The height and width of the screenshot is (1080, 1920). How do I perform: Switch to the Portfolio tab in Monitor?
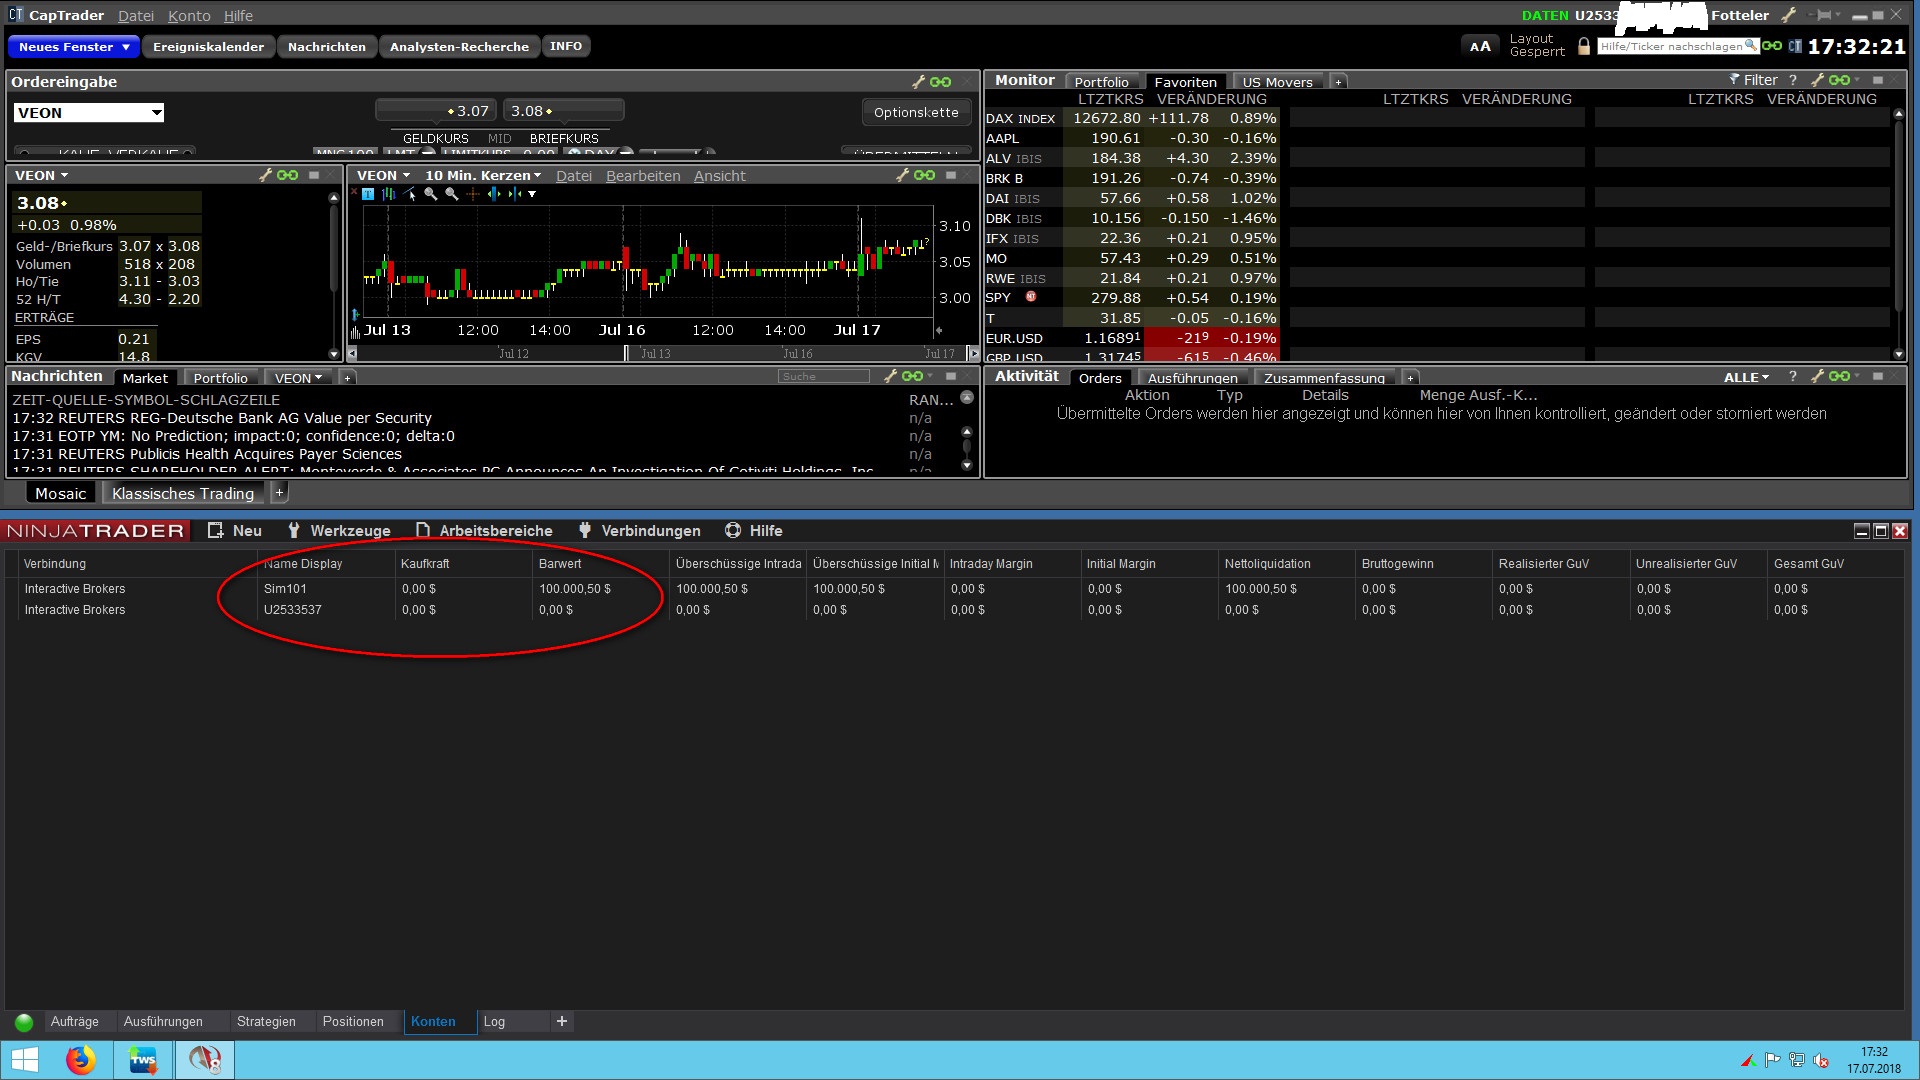(x=1101, y=82)
